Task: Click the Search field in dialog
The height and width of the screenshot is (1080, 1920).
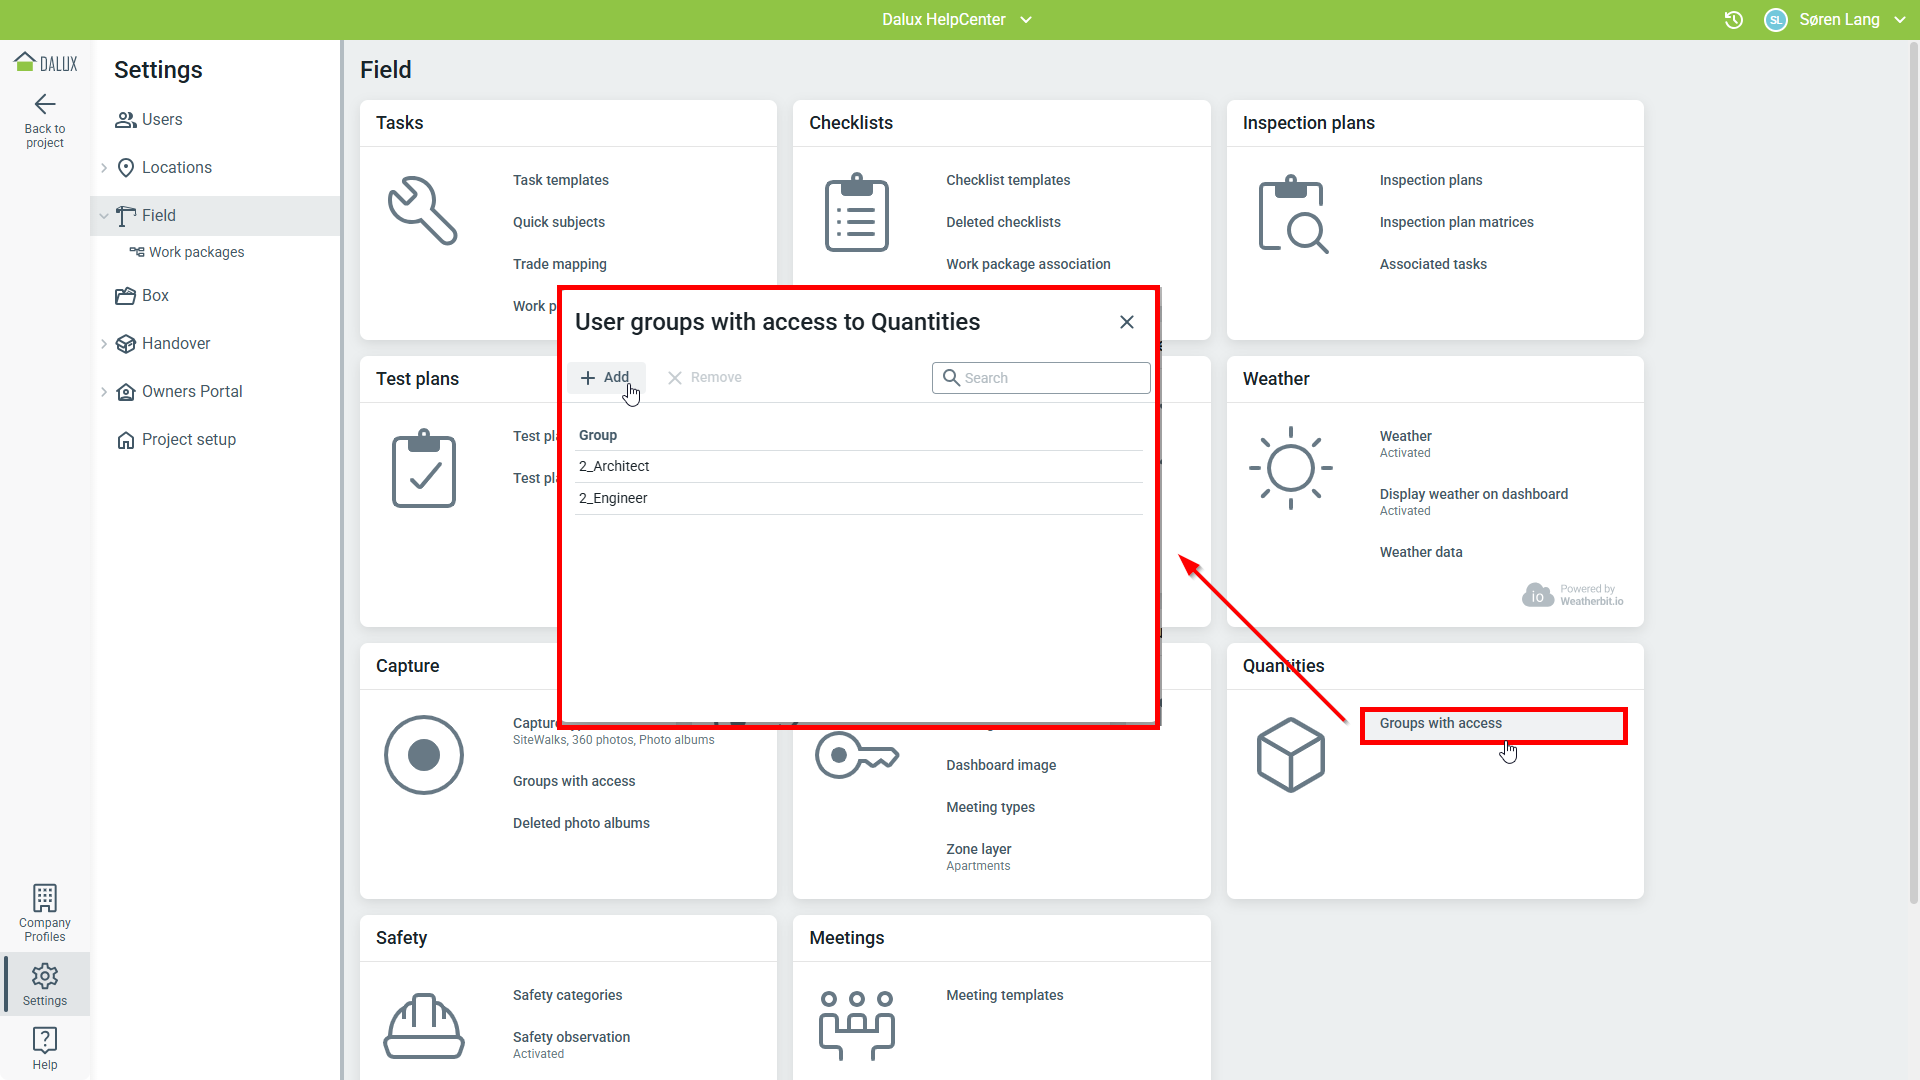Action: point(1050,378)
